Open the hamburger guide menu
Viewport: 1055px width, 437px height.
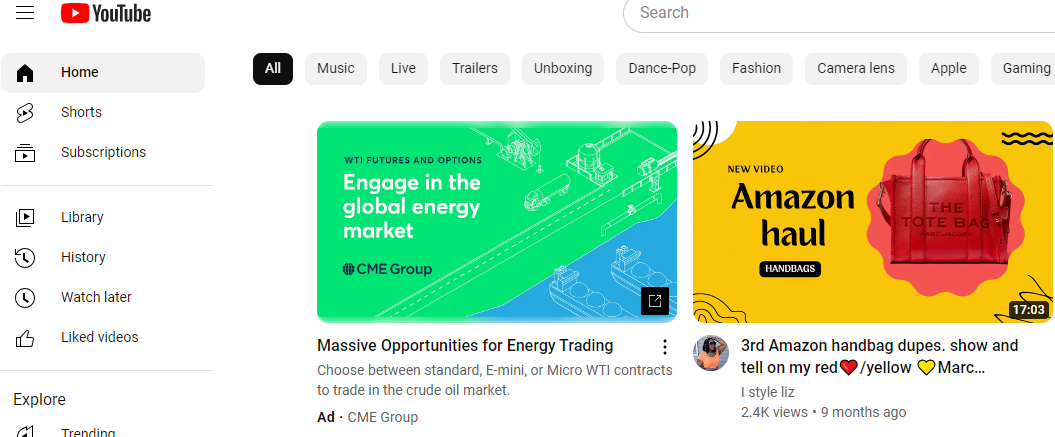[25, 13]
